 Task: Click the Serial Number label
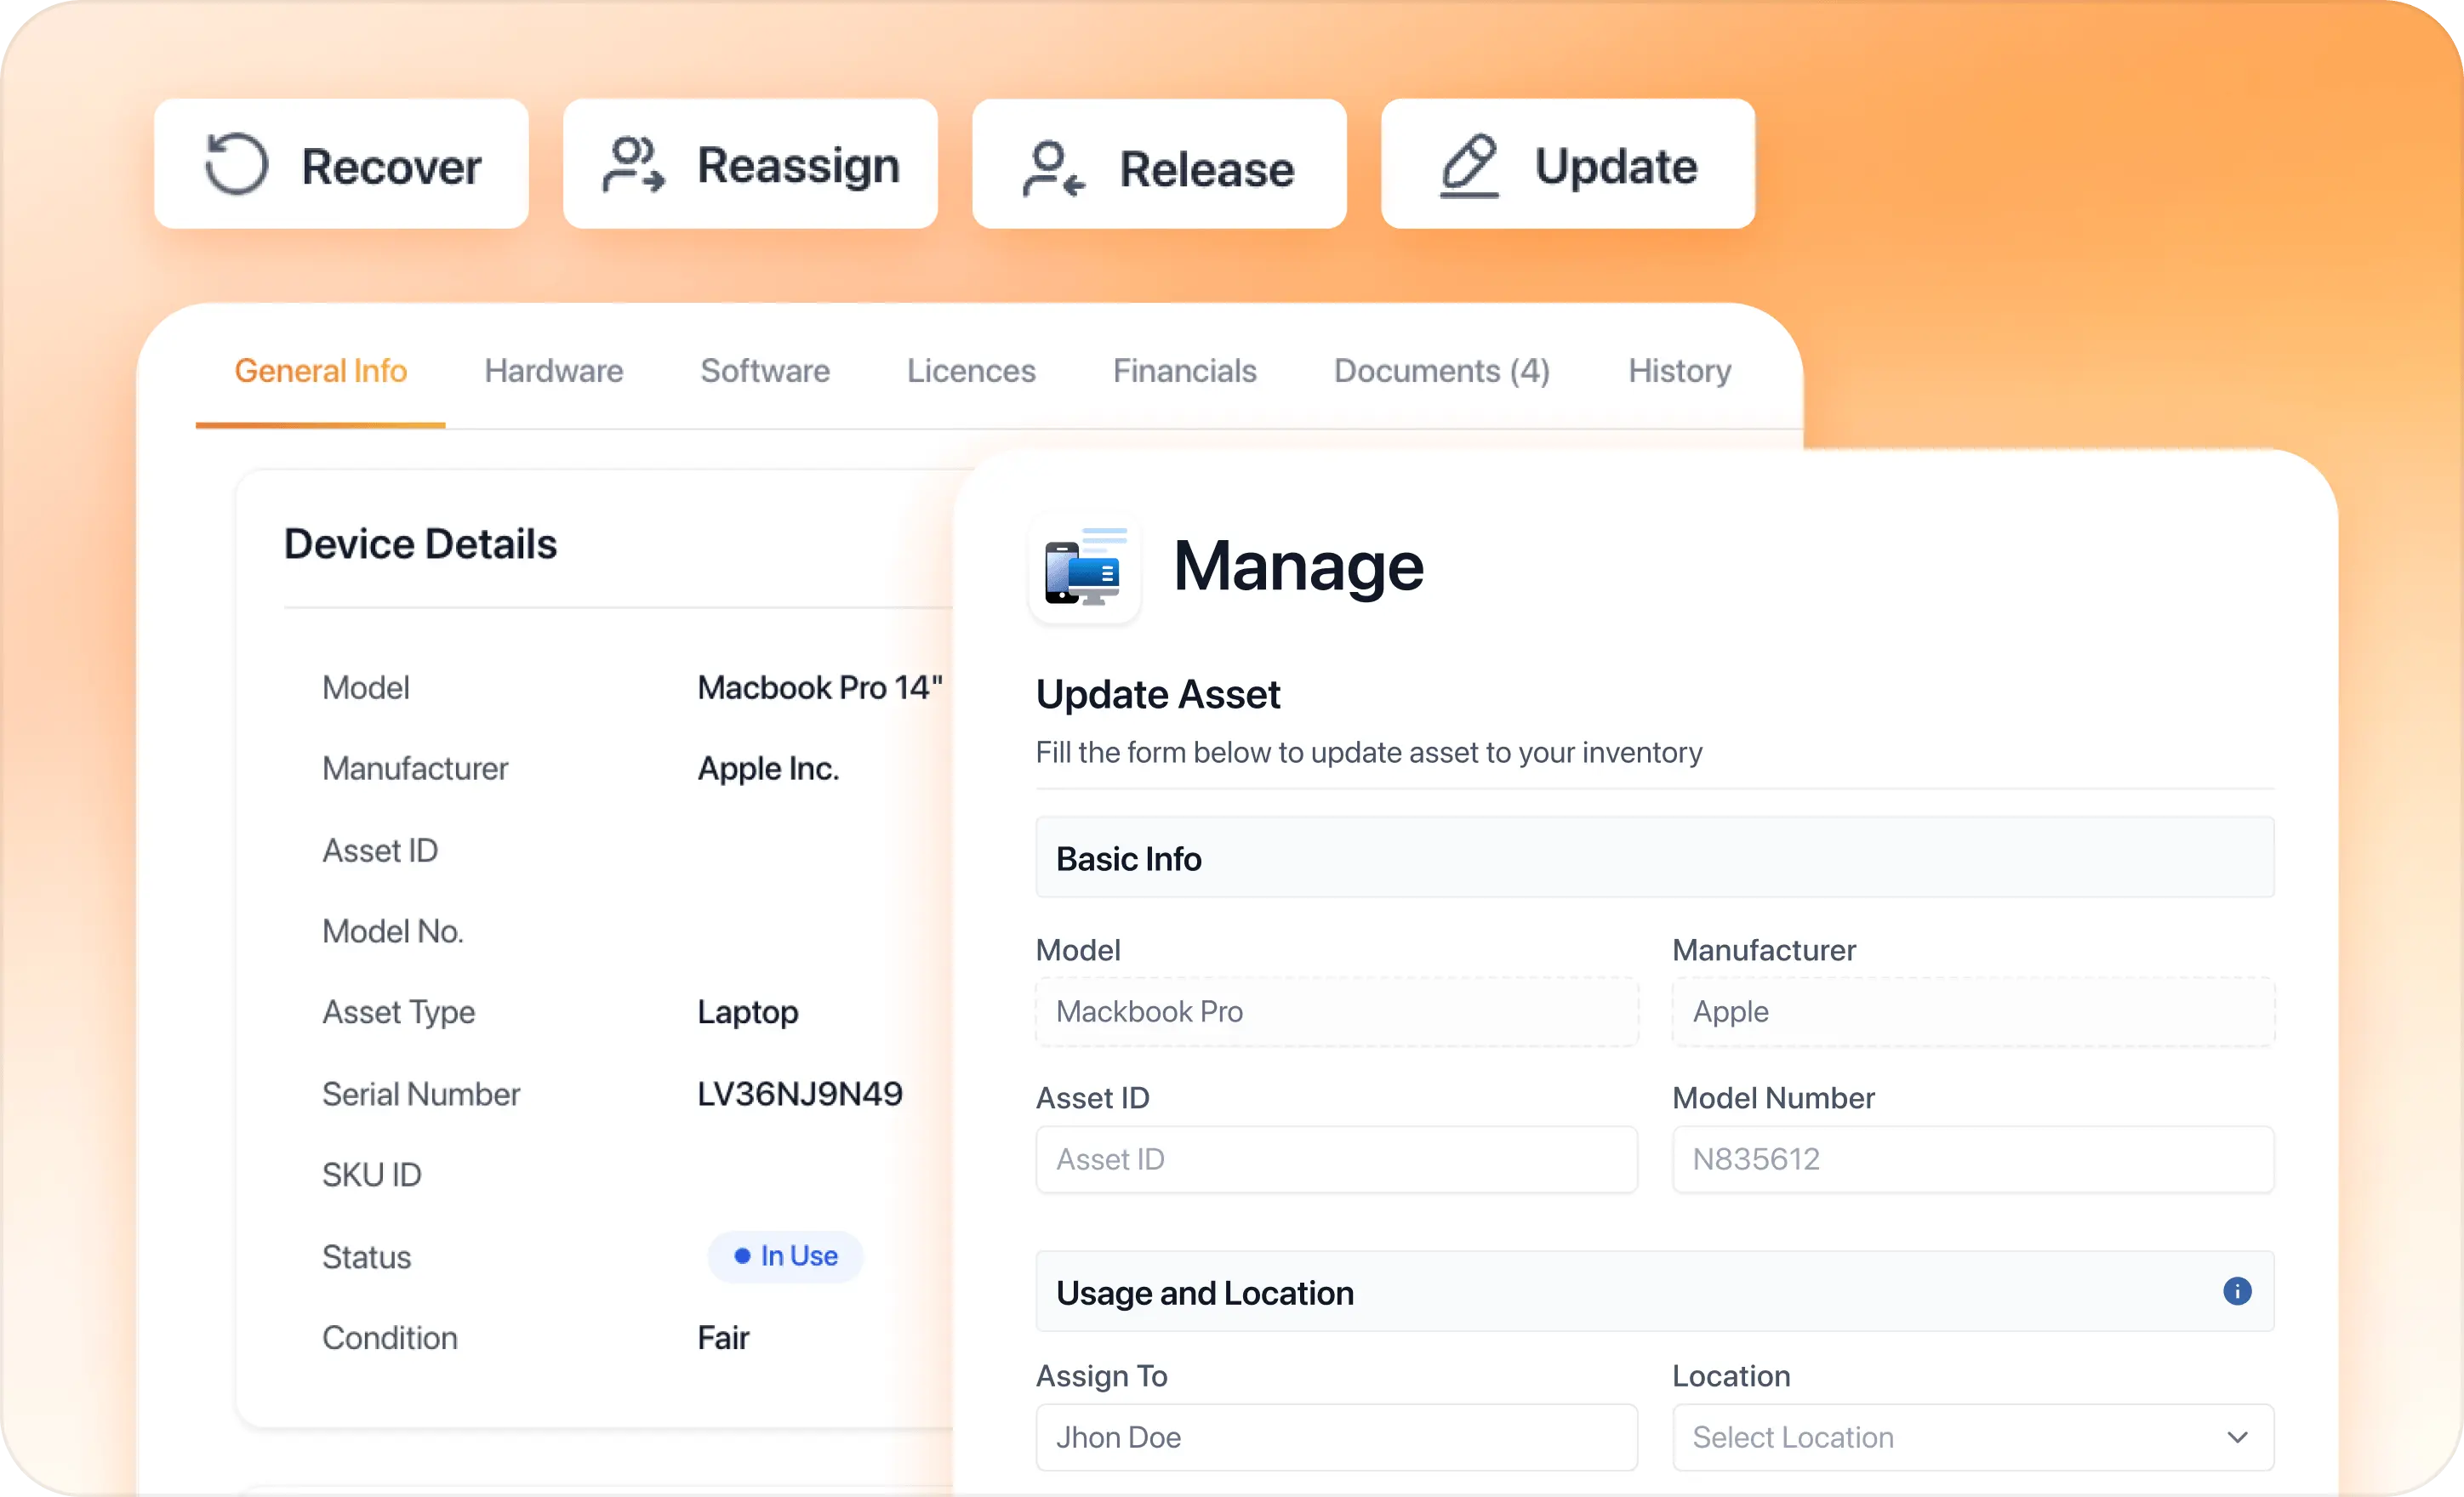tap(420, 1093)
